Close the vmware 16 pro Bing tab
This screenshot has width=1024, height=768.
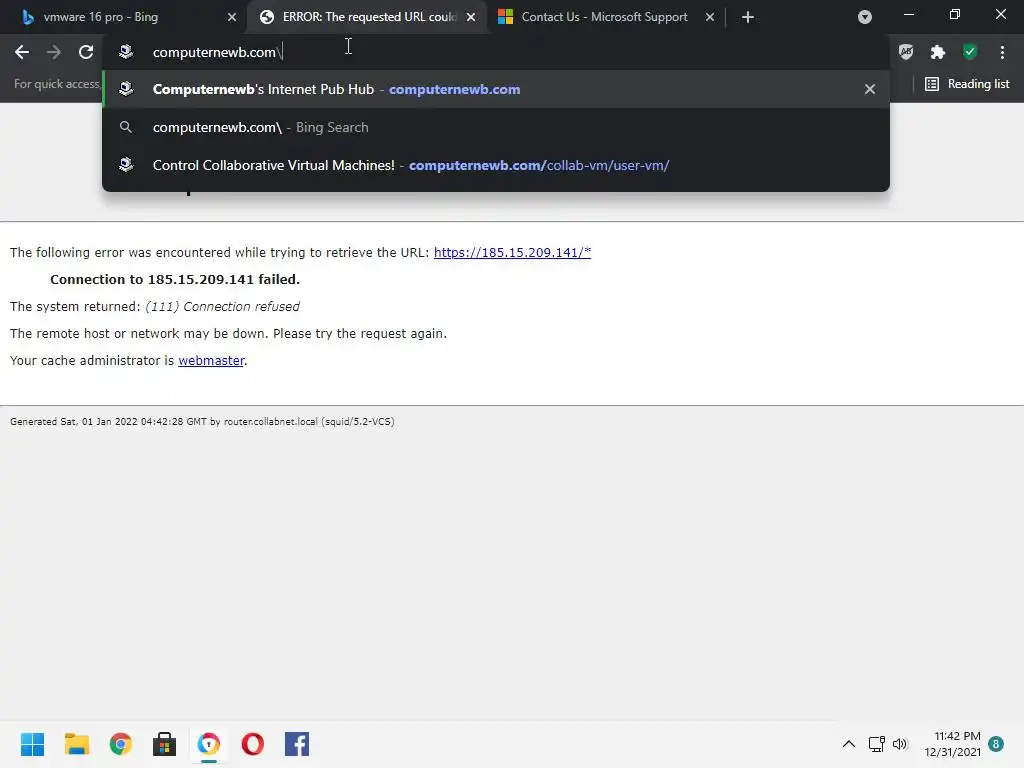(x=232, y=17)
